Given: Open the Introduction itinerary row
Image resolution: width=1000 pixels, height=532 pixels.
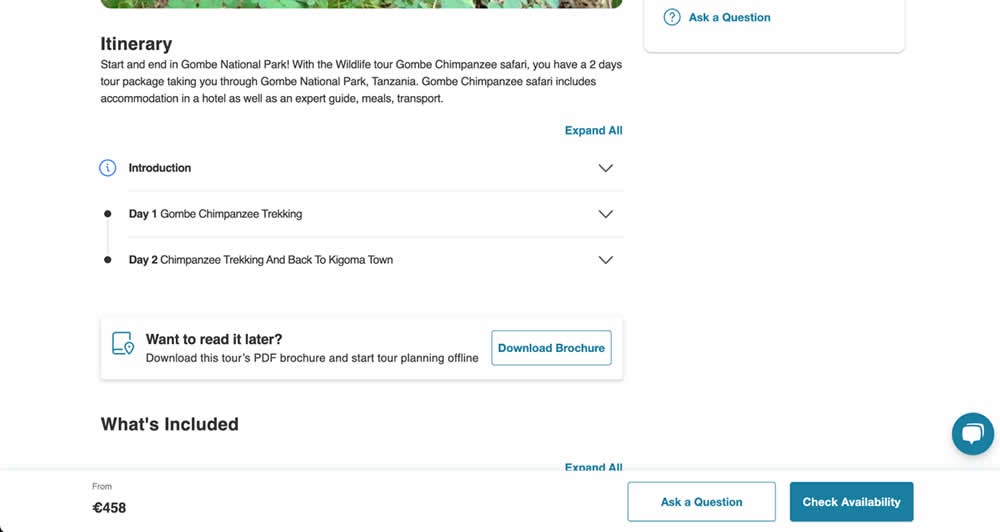Looking at the screenshot, I should (x=160, y=168).
